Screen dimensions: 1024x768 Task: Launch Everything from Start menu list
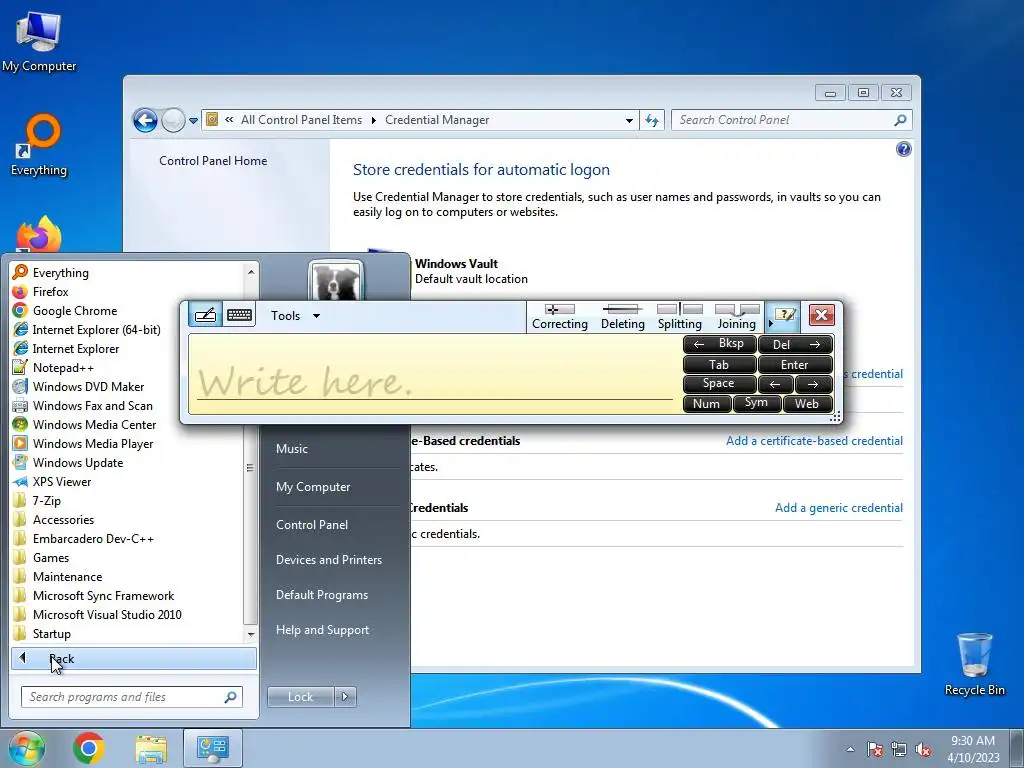128,272
